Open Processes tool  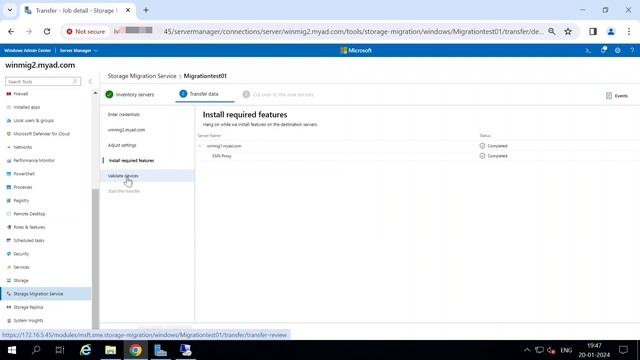22,187
